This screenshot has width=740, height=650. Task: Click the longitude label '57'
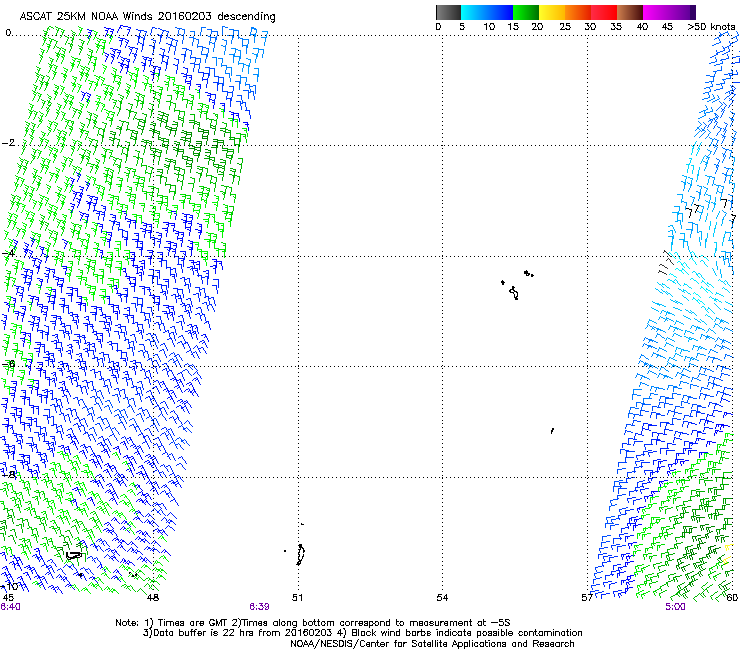point(587,598)
